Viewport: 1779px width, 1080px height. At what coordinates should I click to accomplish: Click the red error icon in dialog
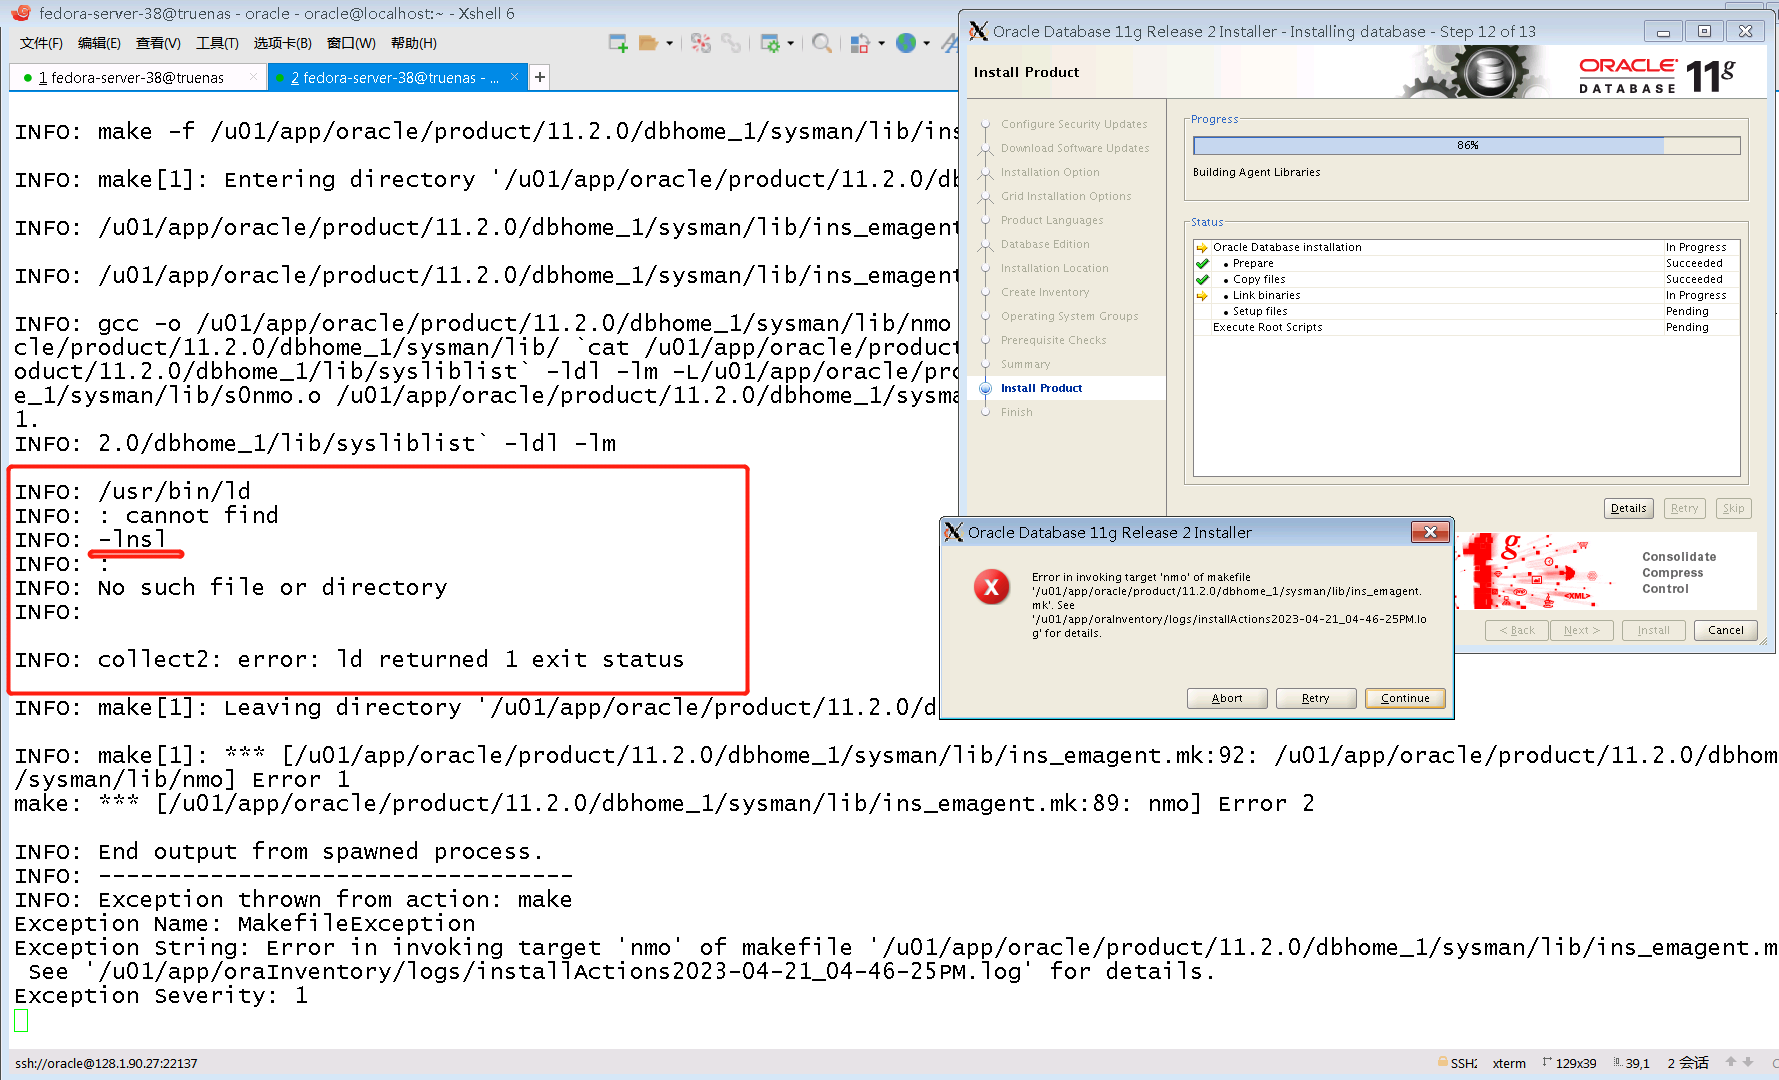click(991, 587)
